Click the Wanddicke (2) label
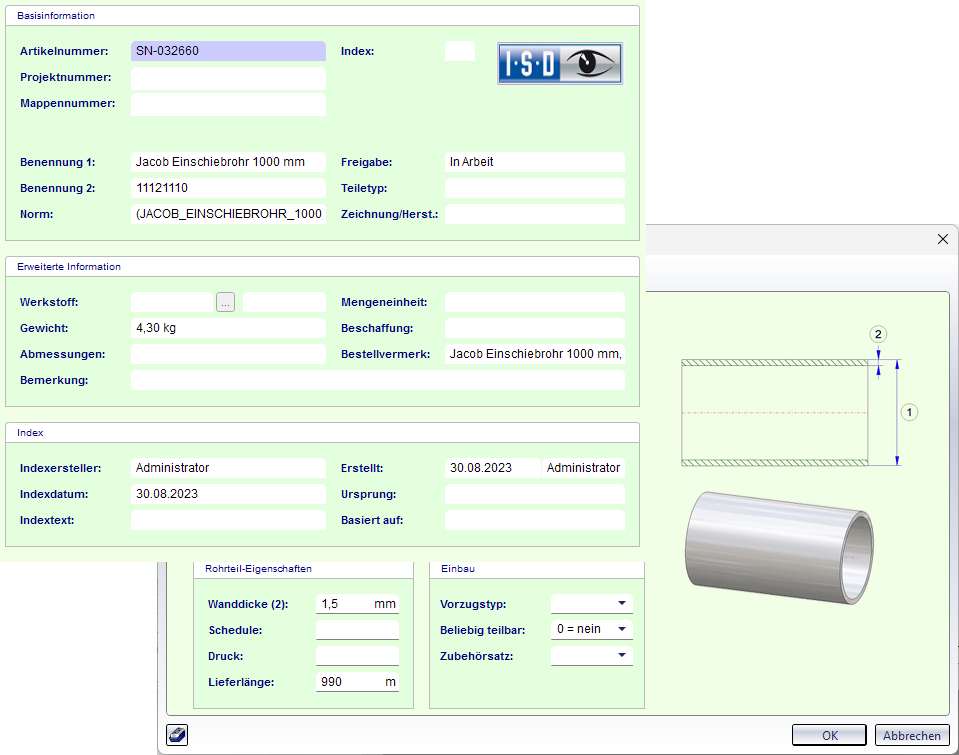The height and width of the screenshot is (755, 959). coord(248,604)
